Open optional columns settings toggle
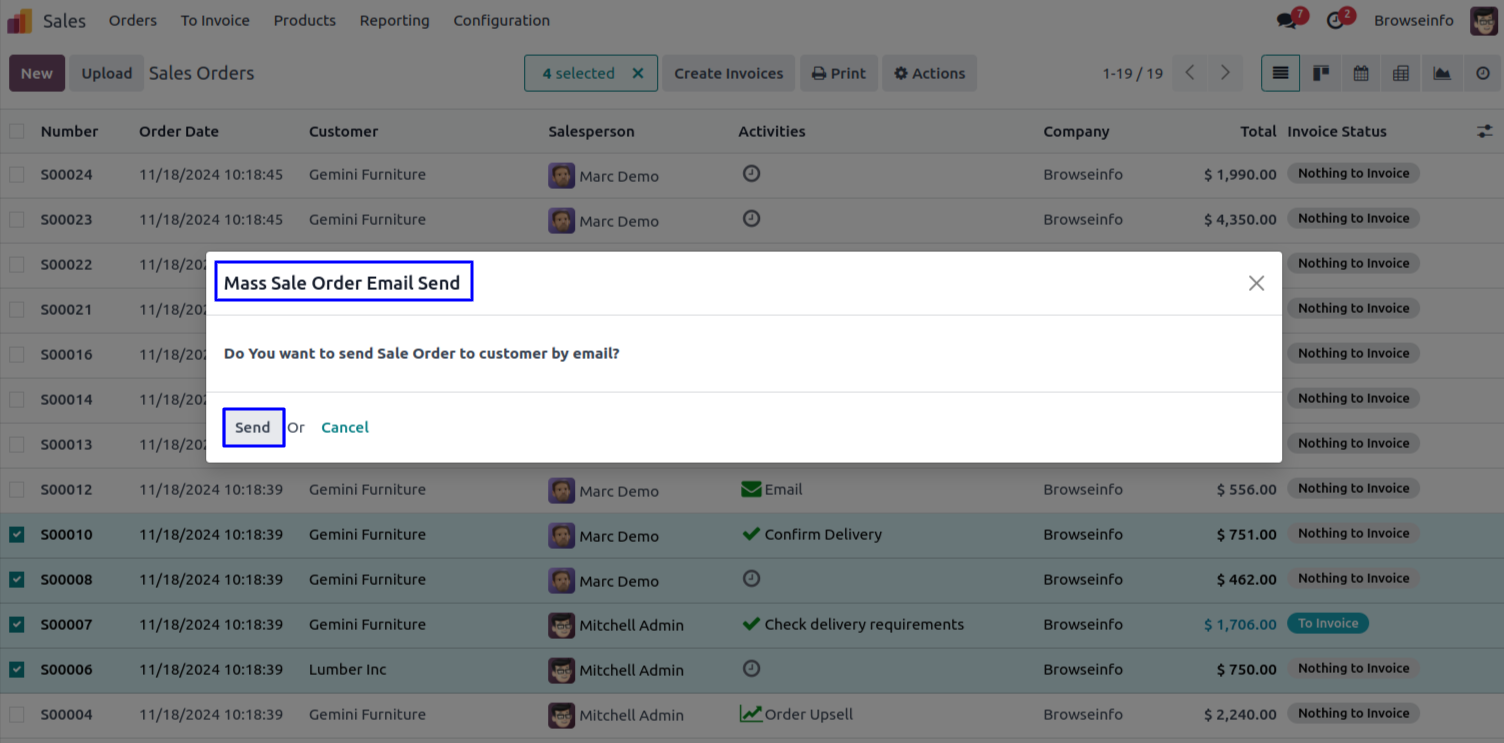 pos(1484,131)
